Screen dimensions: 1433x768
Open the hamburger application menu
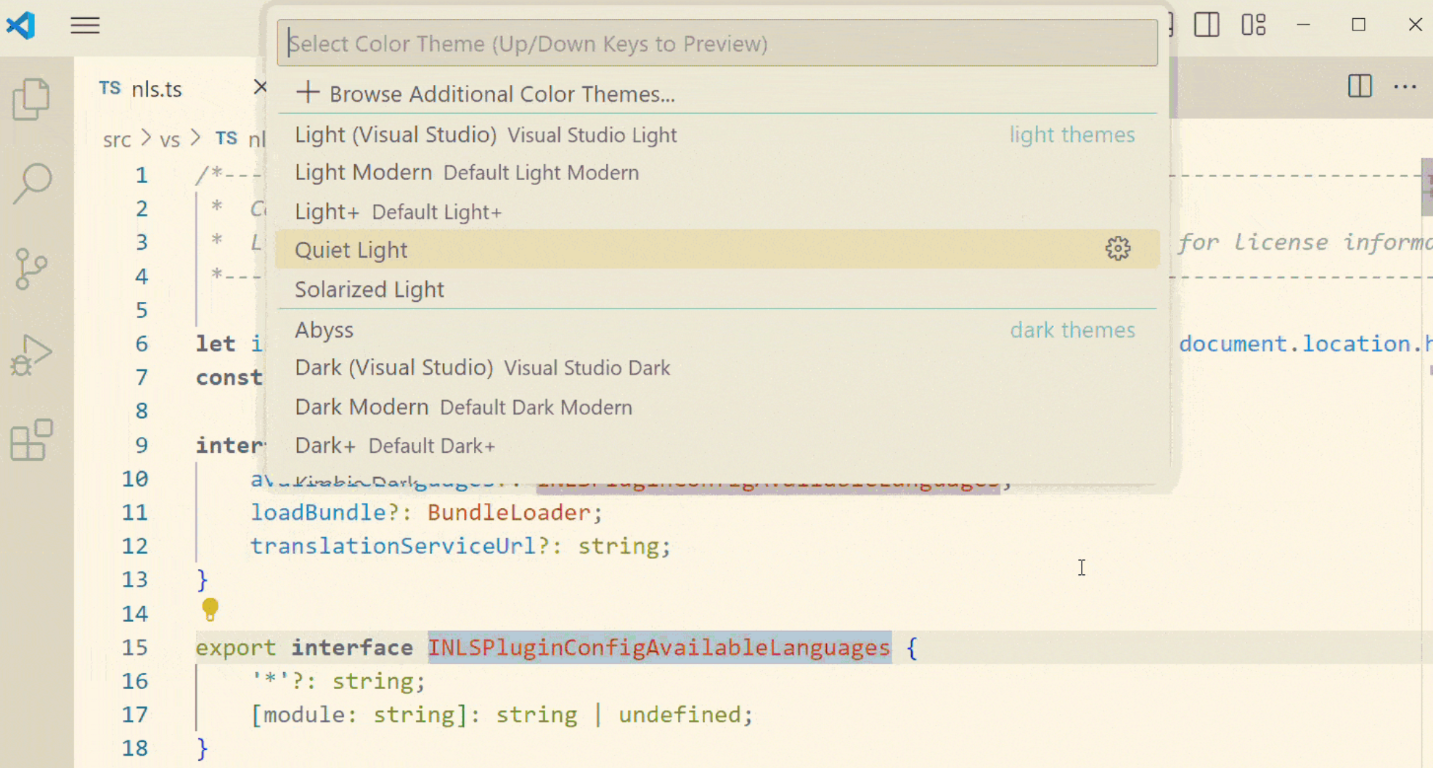click(x=85, y=26)
